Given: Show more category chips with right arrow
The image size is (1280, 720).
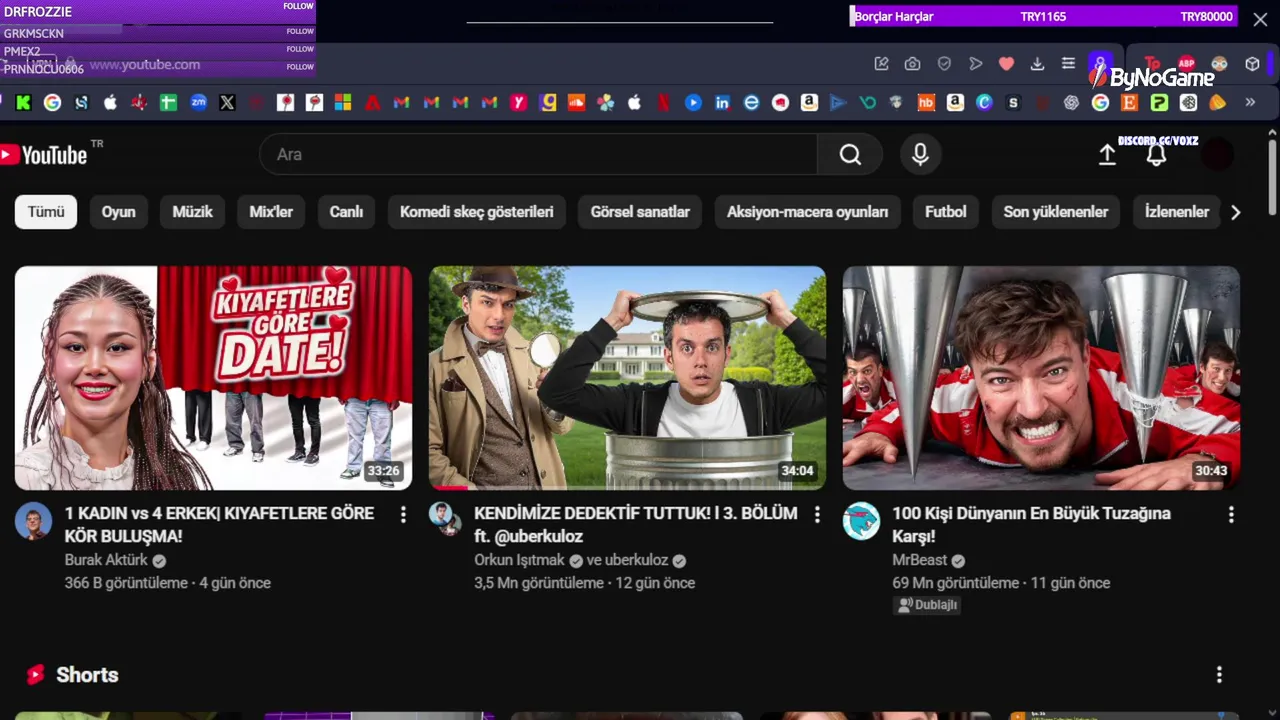Looking at the screenshot, I should (1235, 212).
